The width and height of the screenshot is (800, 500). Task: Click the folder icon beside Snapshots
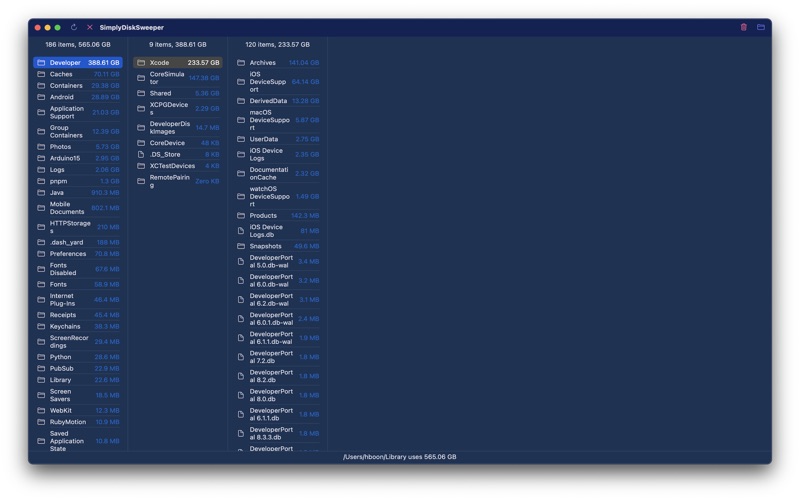[x=241, y=246]
